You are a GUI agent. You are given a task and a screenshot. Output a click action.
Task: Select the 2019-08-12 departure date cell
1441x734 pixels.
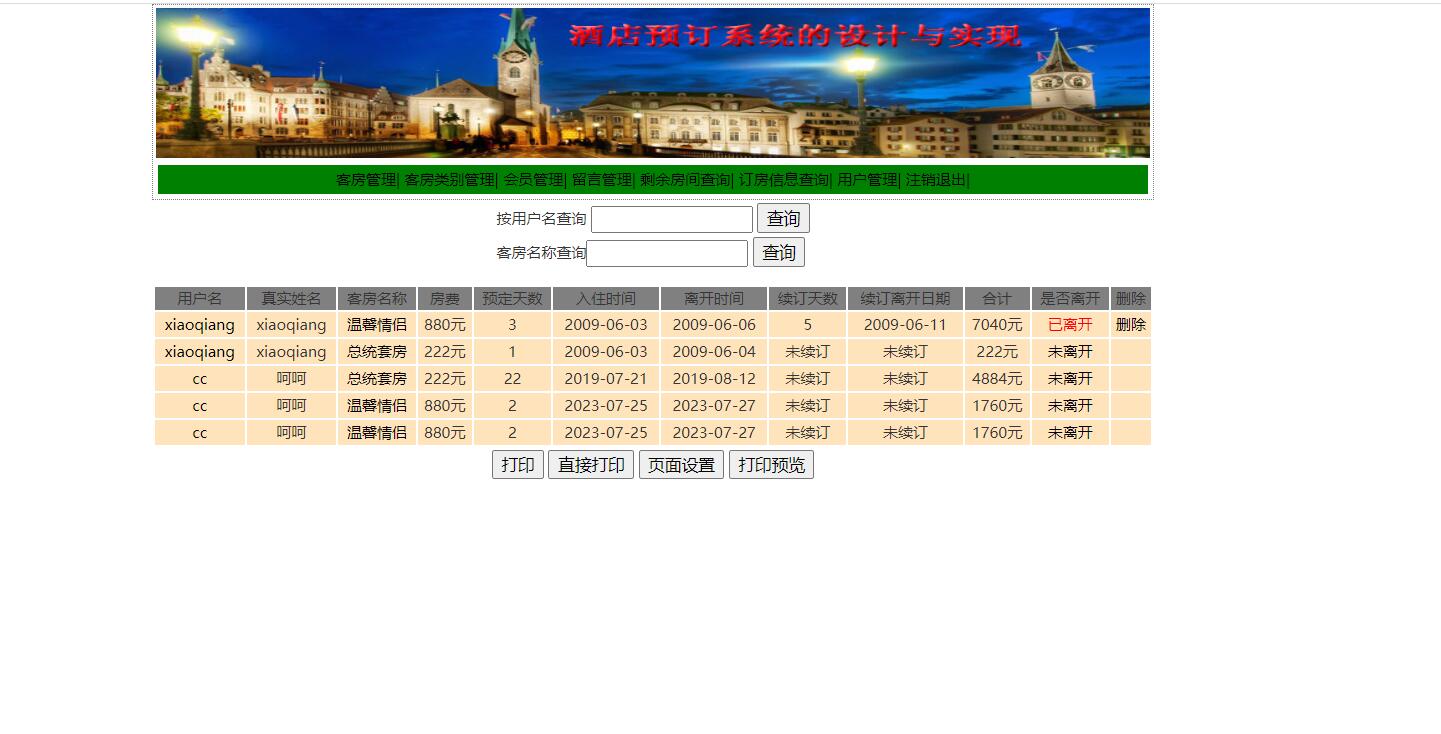tap(714, 379)
